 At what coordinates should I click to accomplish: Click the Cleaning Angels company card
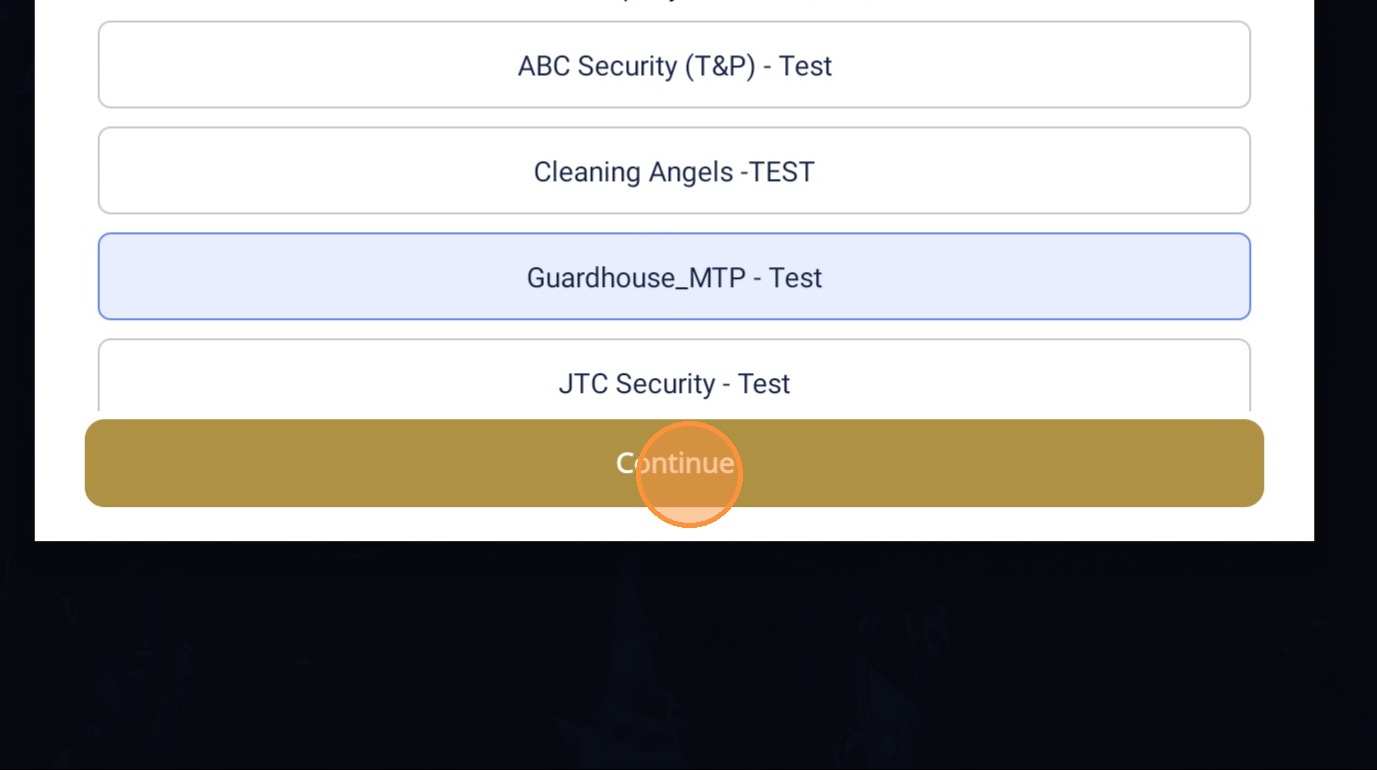(674, 172)
